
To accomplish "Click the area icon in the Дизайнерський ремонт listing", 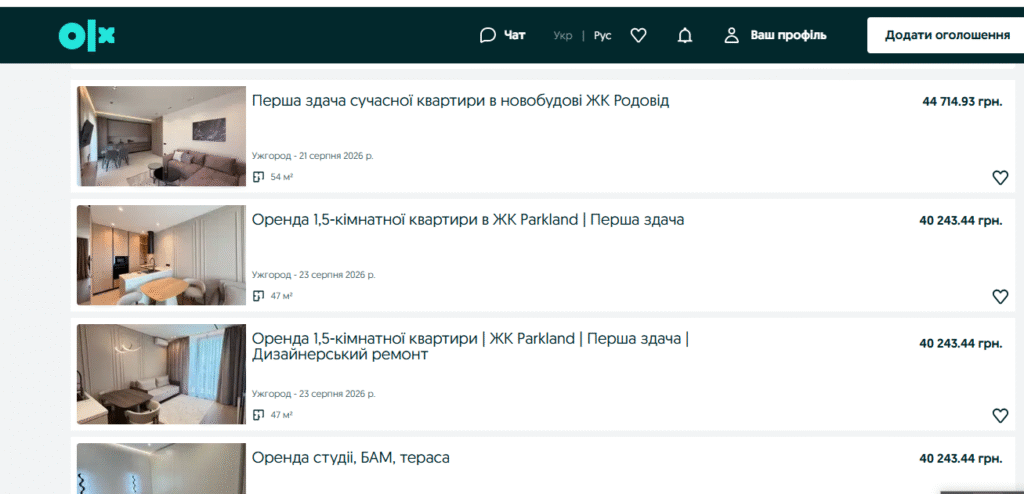I will click(x=259, y=415).
